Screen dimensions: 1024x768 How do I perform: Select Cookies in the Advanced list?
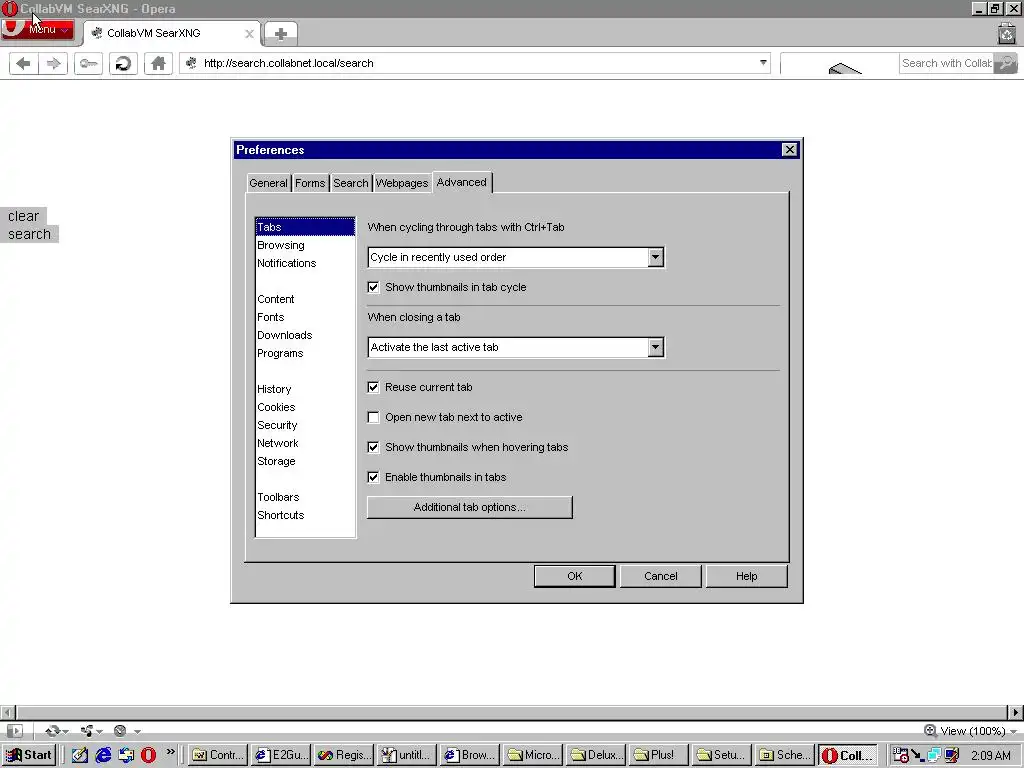pyautogui.click(x=305, y=408)
